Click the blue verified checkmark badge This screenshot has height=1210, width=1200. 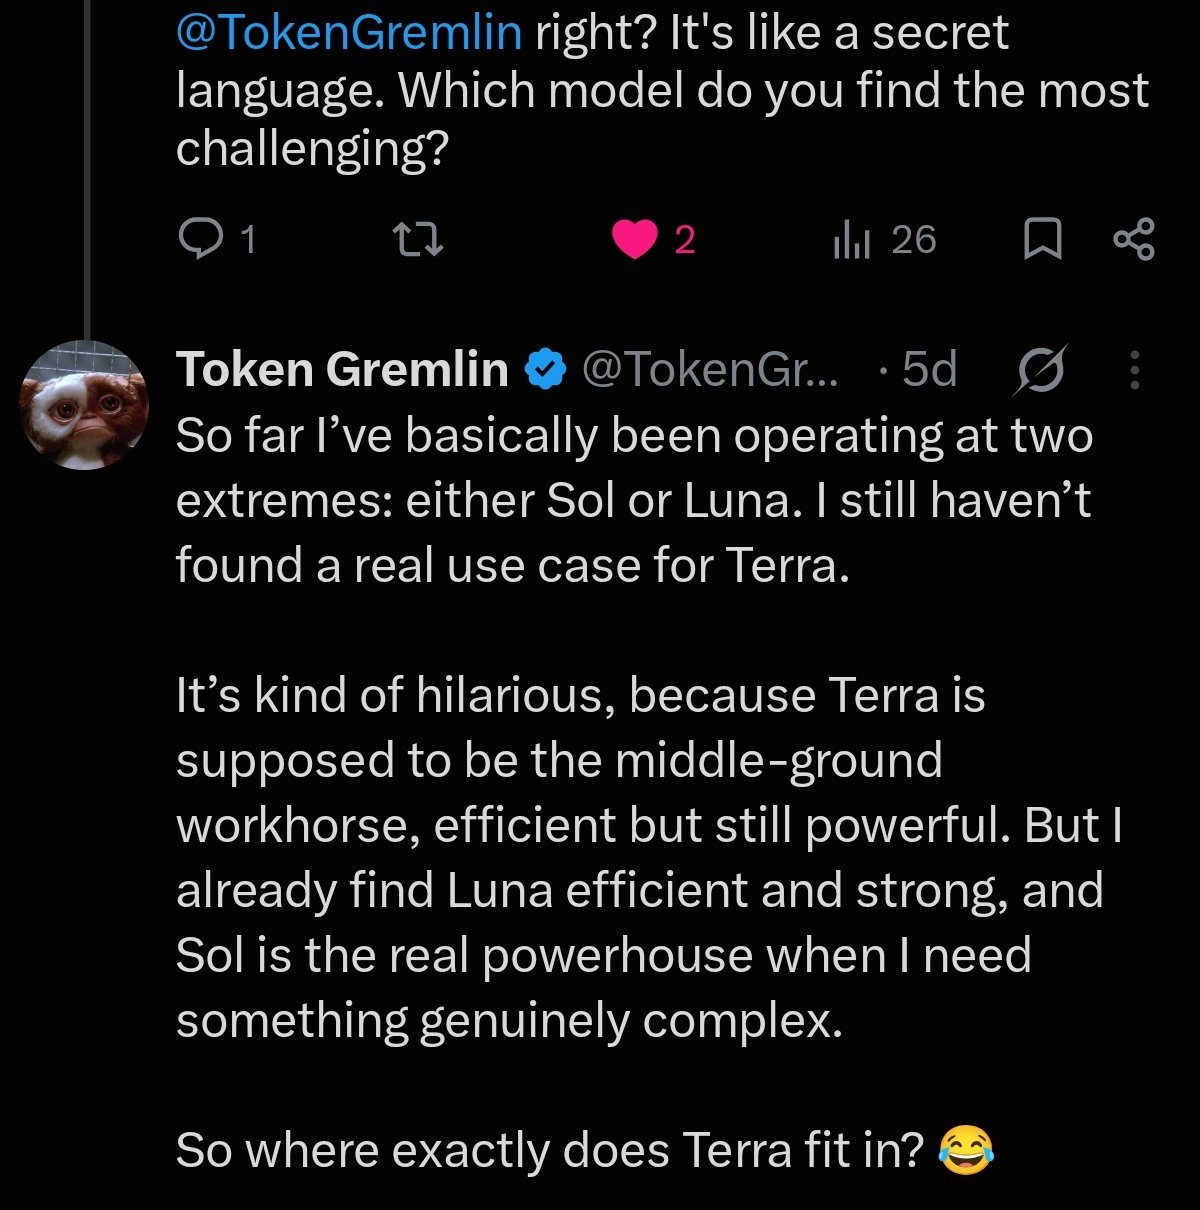[x=545, y=370]
